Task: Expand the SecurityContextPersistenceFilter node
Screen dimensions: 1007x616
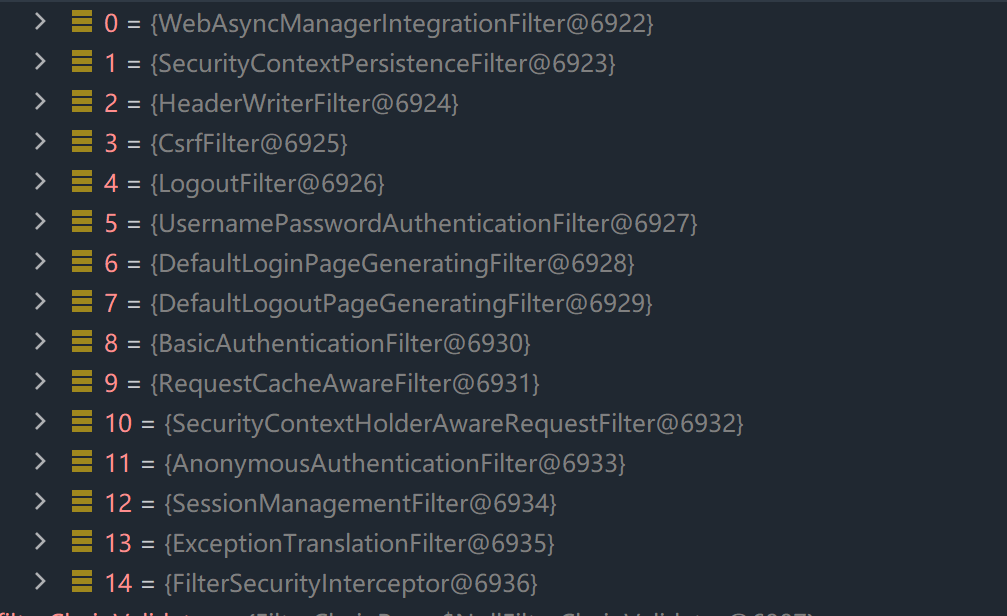Action: pyautogui.click(x=40, y=62)
